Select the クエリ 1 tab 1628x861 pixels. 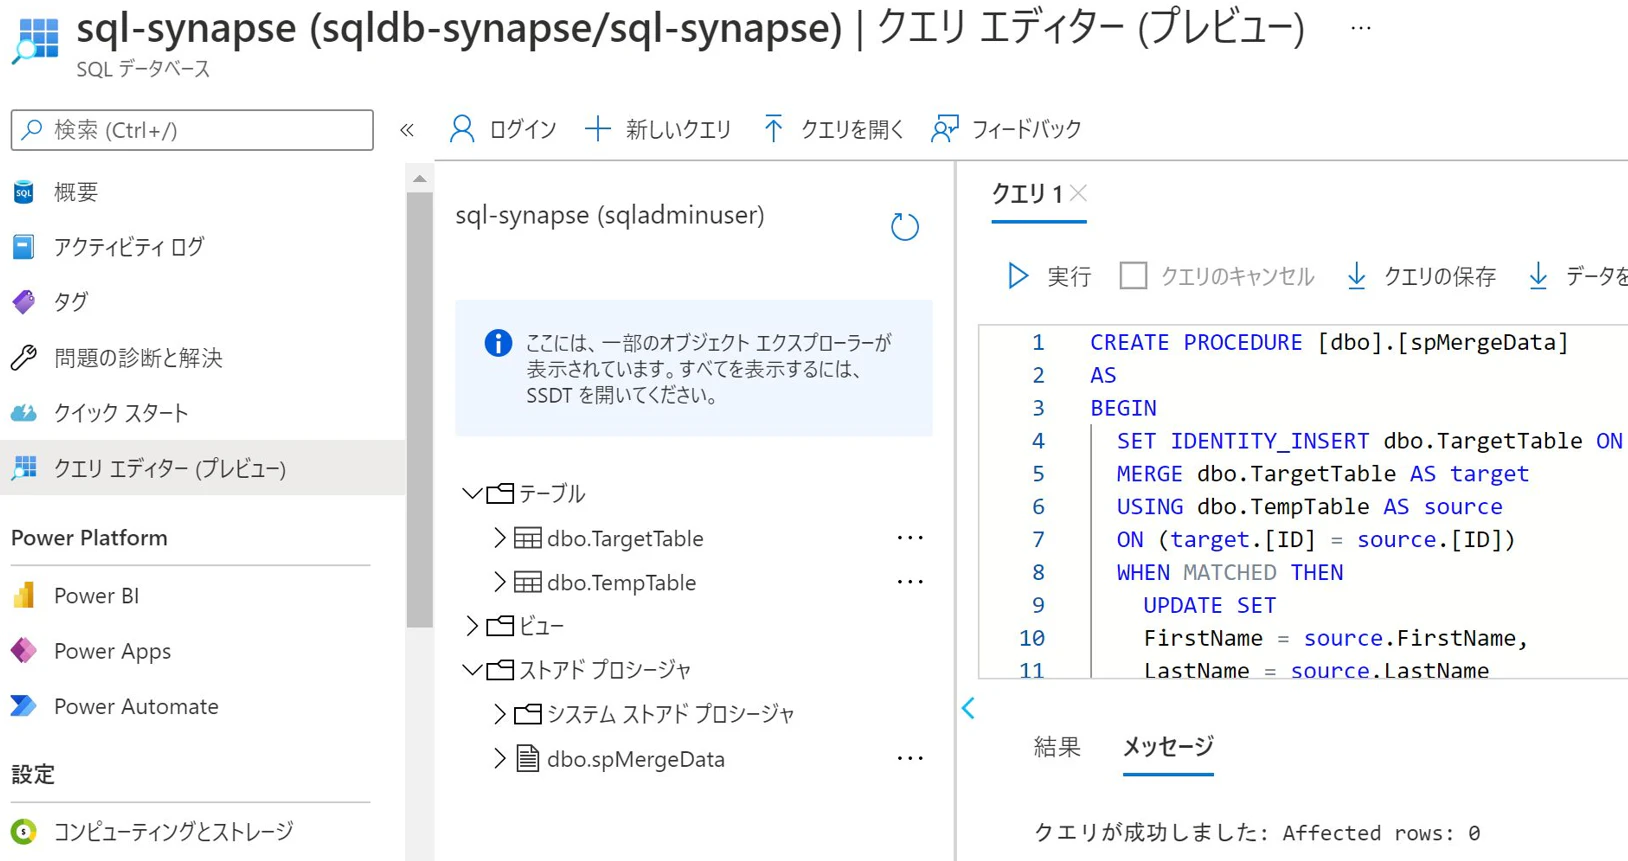(x=1027, y=194)
